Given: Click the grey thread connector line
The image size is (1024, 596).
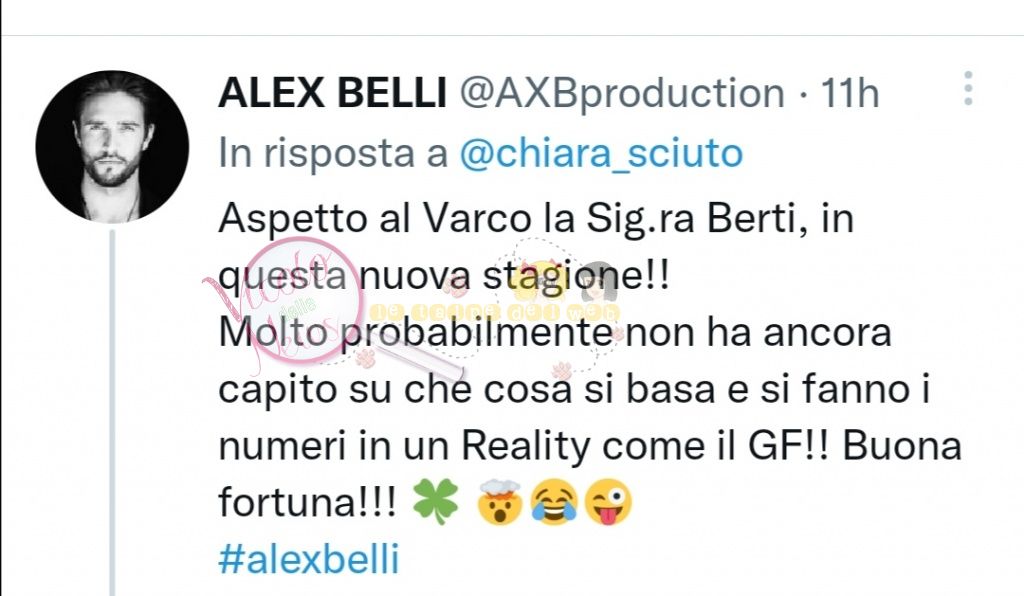Looking at the screenshot, I should tap(112, 413).
